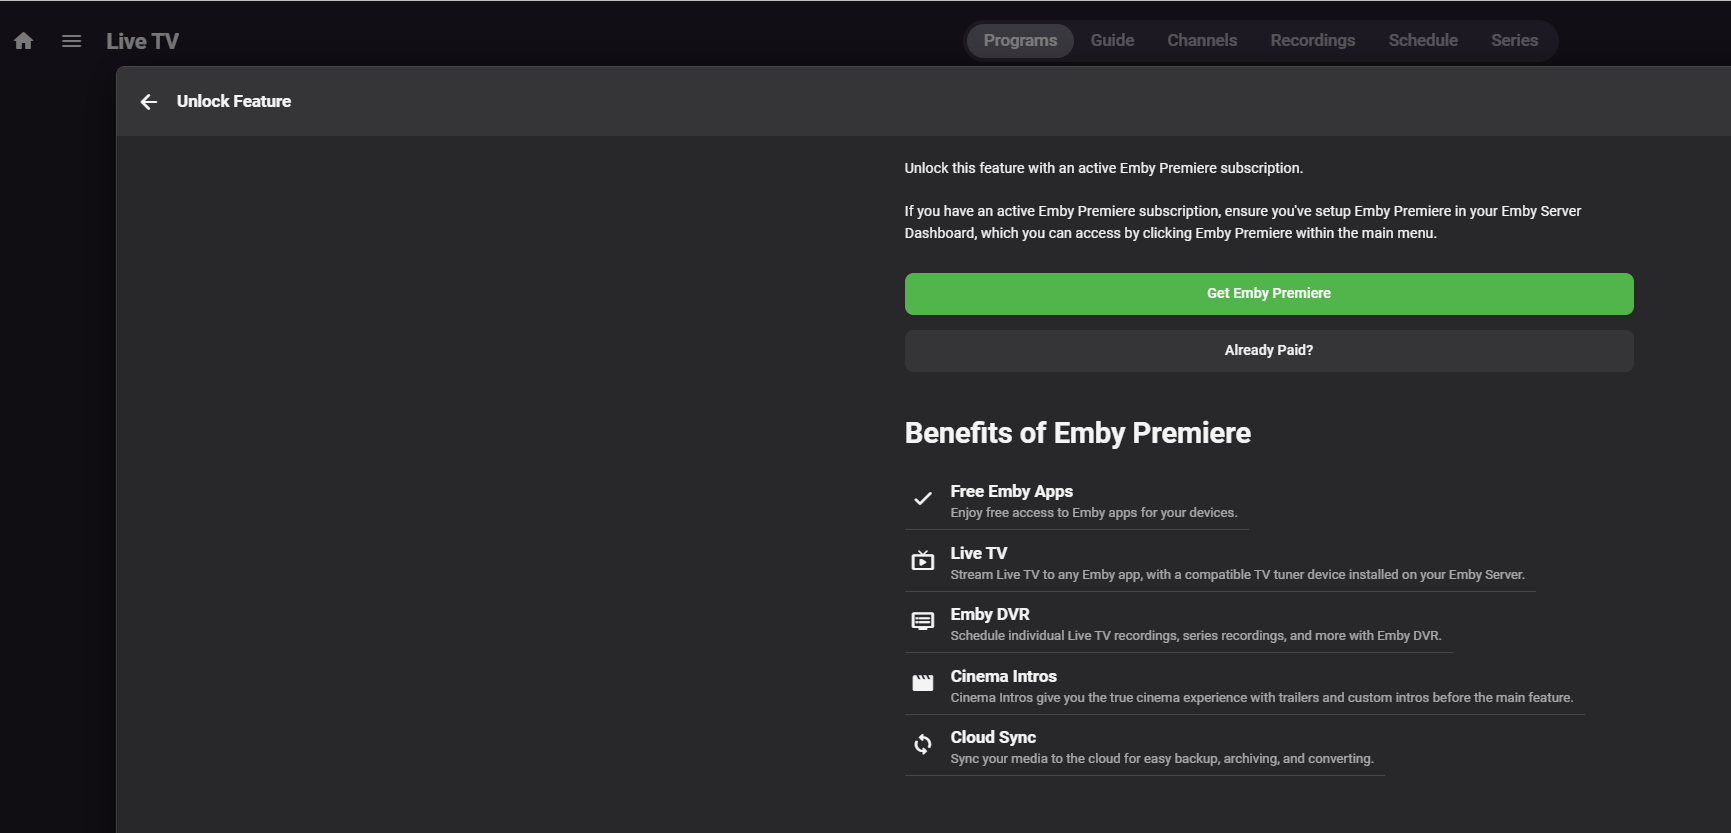1731x833 pixels.
Task: Click the Cinema Intros clapperboard icon
Action: pyautogui.click(x=923, y=683)
